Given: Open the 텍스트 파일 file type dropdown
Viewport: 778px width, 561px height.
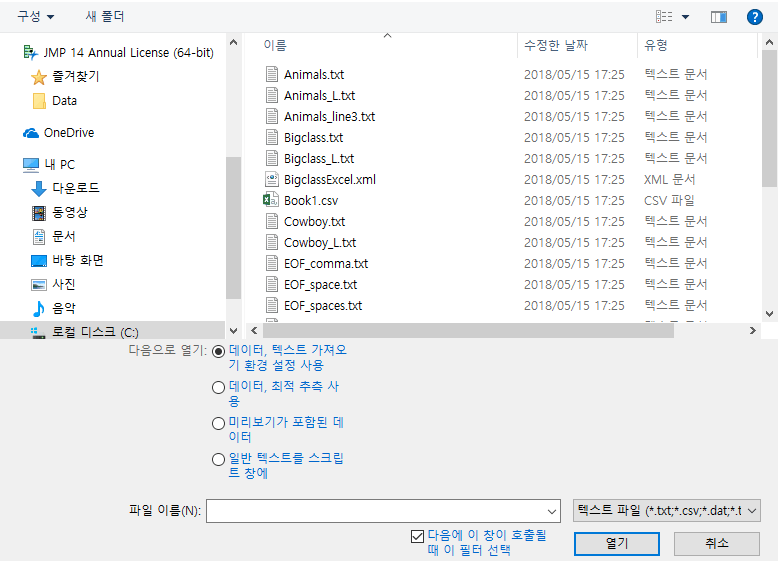Looking at the screenshot, I should tap(666, 510).
